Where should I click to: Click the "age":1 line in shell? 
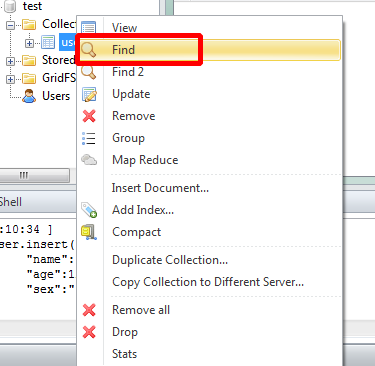click(x=51, y=274)
